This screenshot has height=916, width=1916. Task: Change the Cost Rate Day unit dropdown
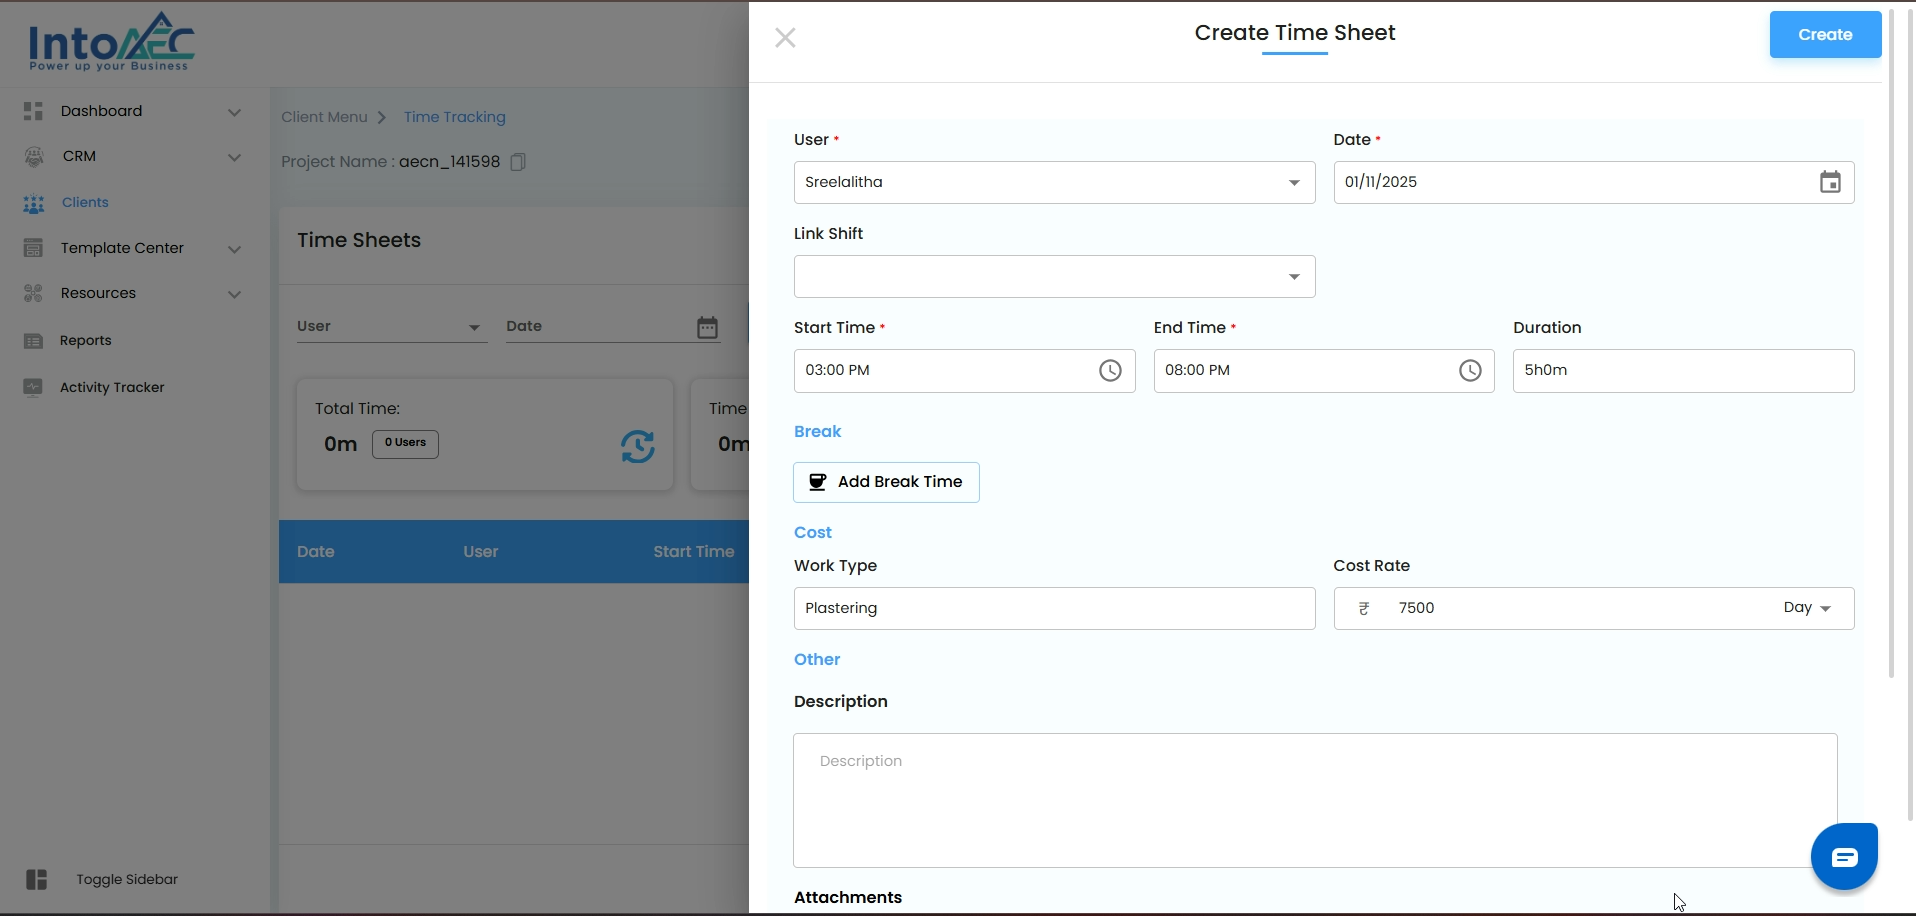coord(1807,608)
